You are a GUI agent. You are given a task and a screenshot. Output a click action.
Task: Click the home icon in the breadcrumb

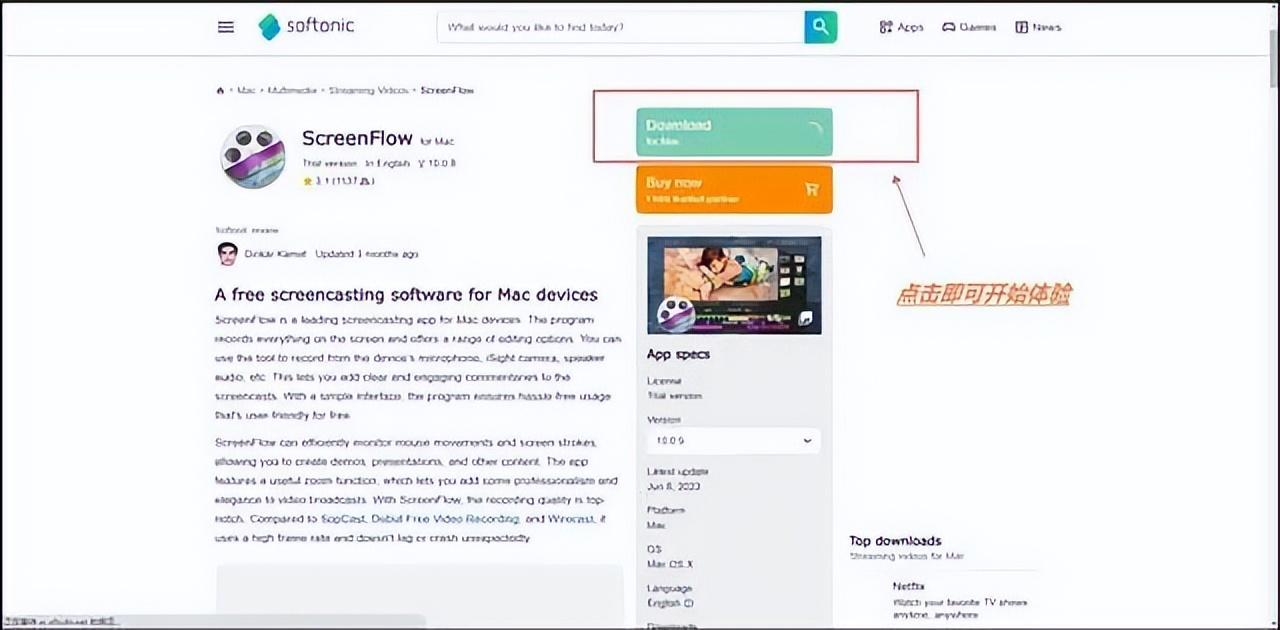pyautogui.click(x=220, y=90)
